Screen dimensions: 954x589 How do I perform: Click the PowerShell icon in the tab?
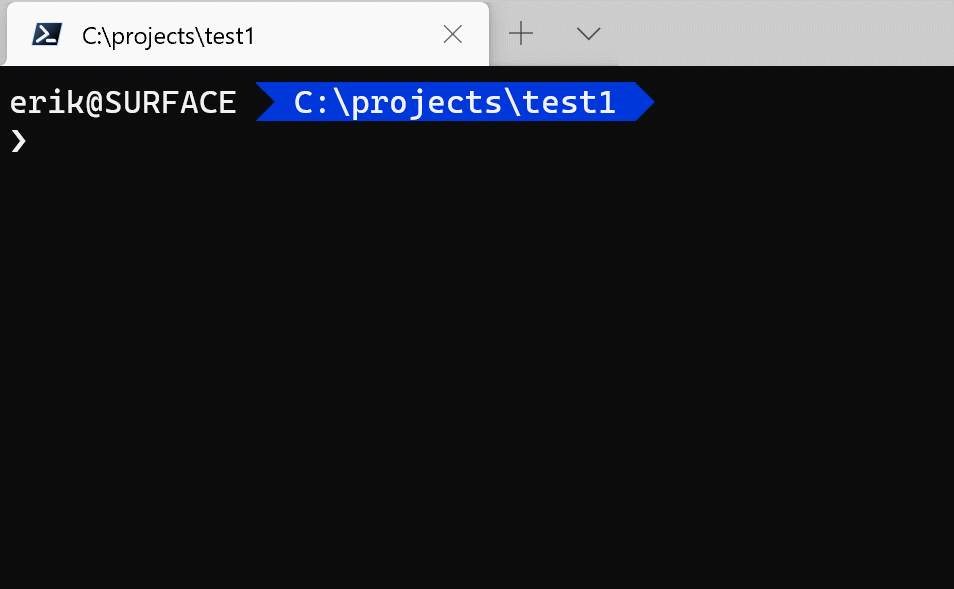point(45,35)
